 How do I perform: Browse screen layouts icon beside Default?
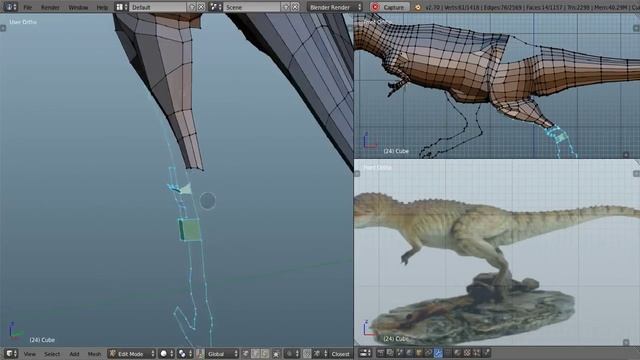121,7
